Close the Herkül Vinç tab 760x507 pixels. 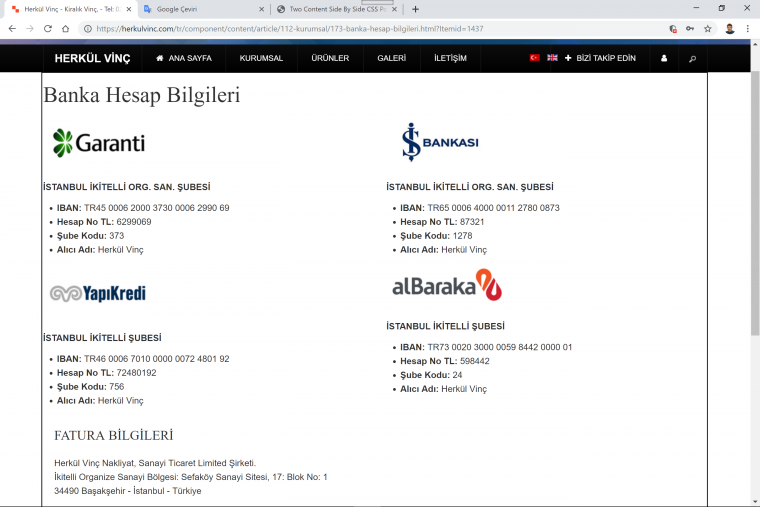point(129,9)
